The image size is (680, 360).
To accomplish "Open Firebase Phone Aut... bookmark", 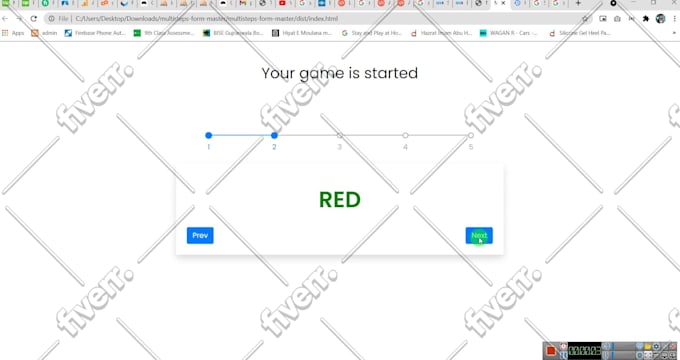I will (x=95, y=33).
